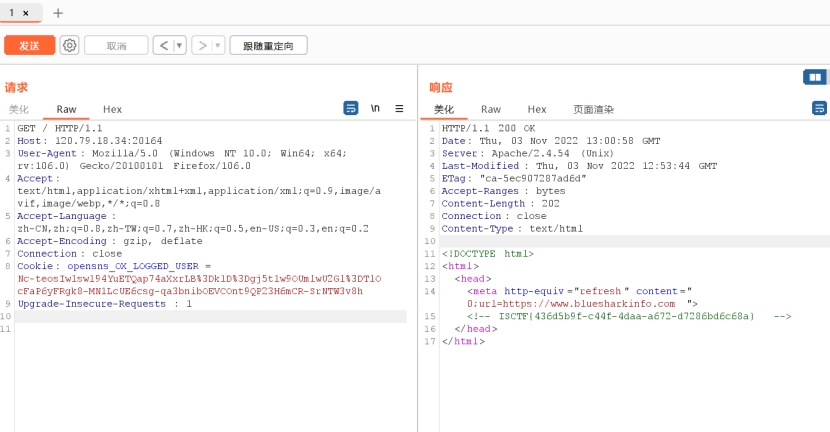Screen dimensions: 830x432
Task: Toggle word wrap in response panel
Action: point(819,108)
